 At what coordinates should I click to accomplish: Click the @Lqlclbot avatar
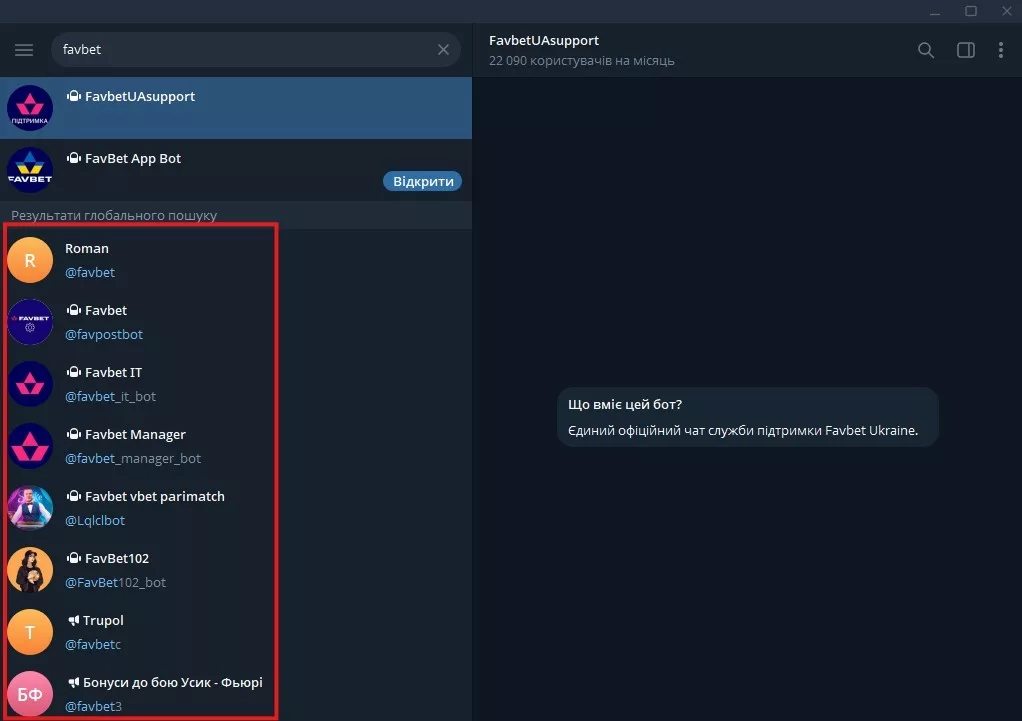(x=30, y=508)
